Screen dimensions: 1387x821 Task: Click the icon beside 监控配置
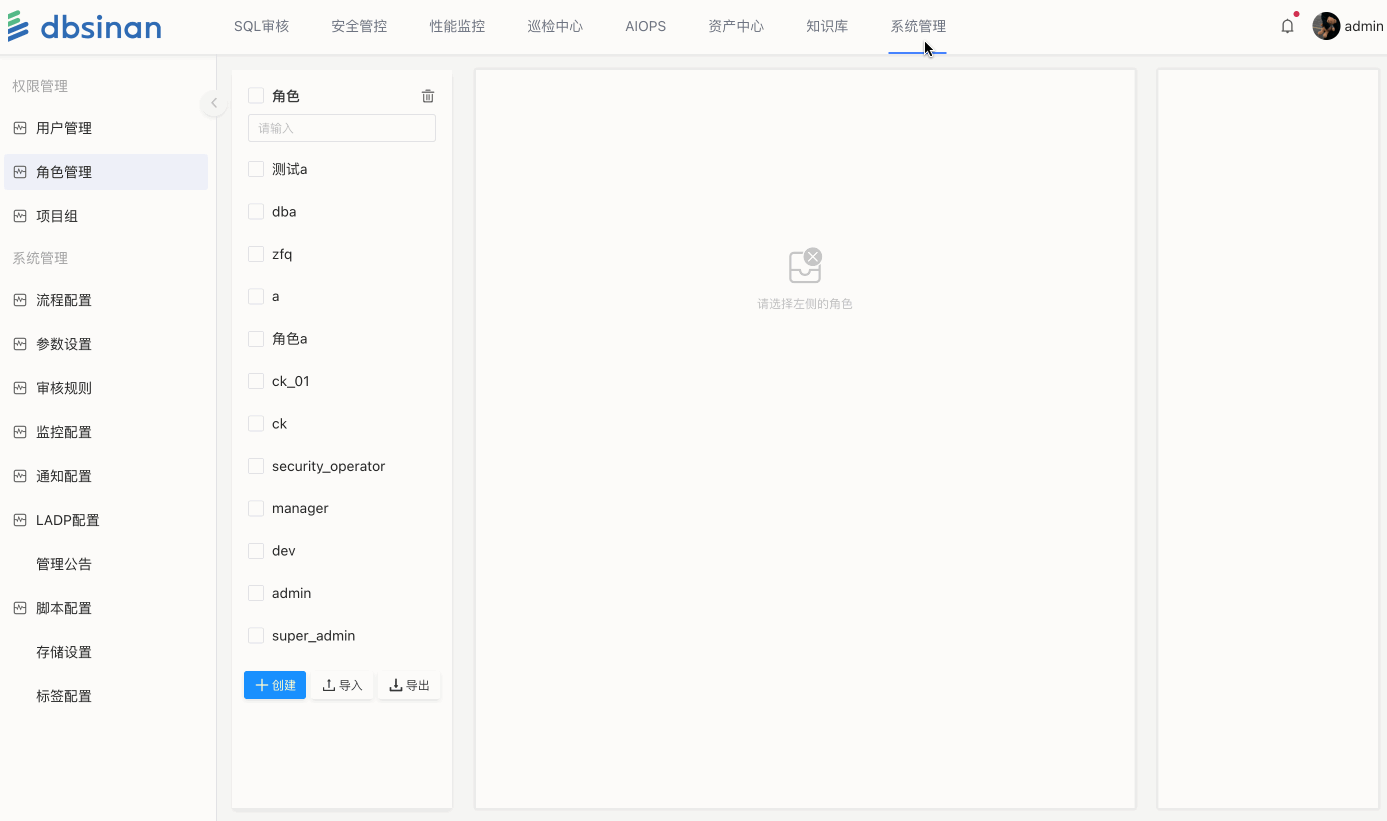[x=20, y=432]
